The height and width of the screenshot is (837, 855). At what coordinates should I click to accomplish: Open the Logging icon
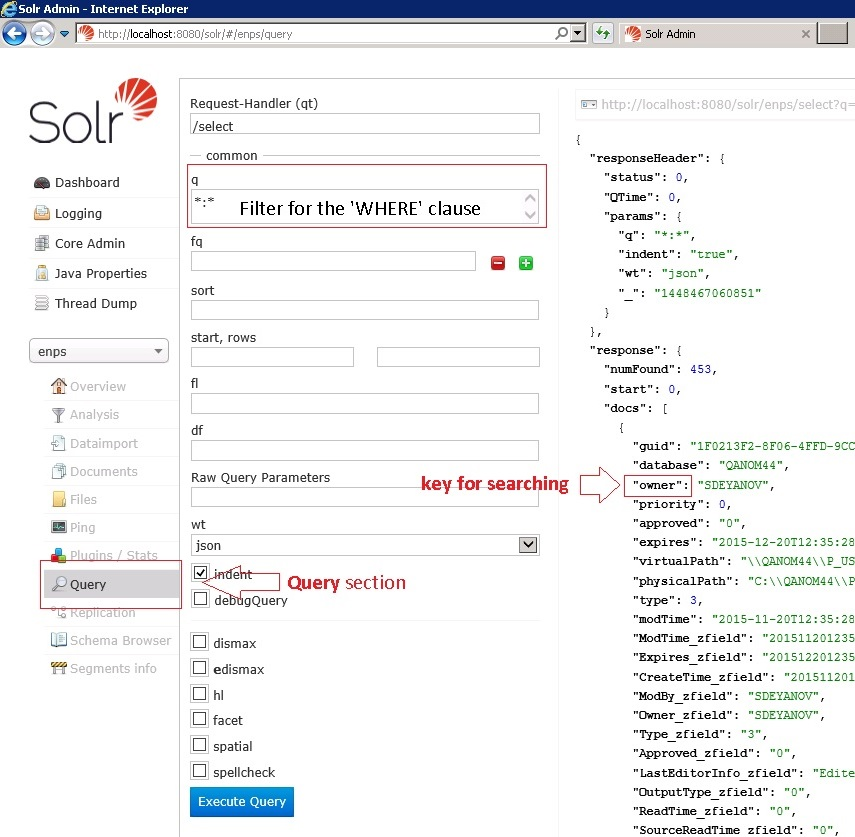tap(42, 213)
